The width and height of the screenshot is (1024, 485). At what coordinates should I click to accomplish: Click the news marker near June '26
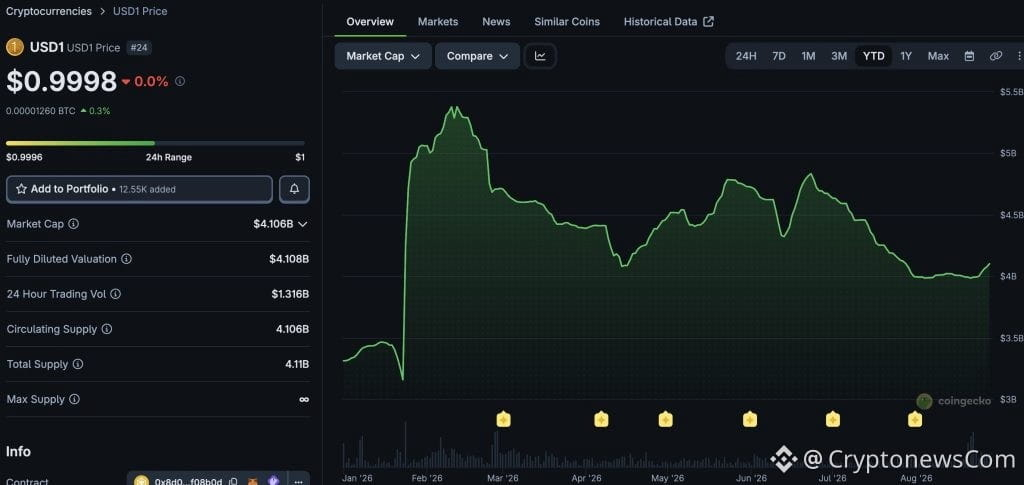pos(750,419)
